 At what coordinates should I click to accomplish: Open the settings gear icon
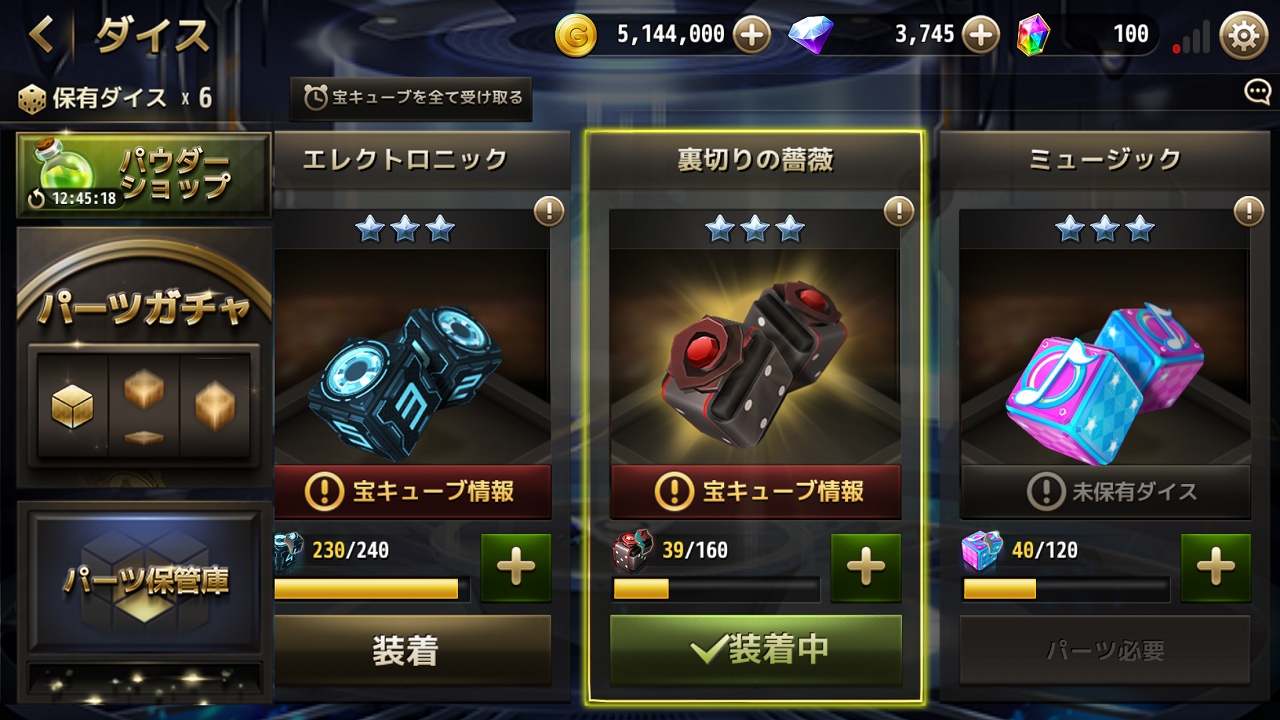1243,36
